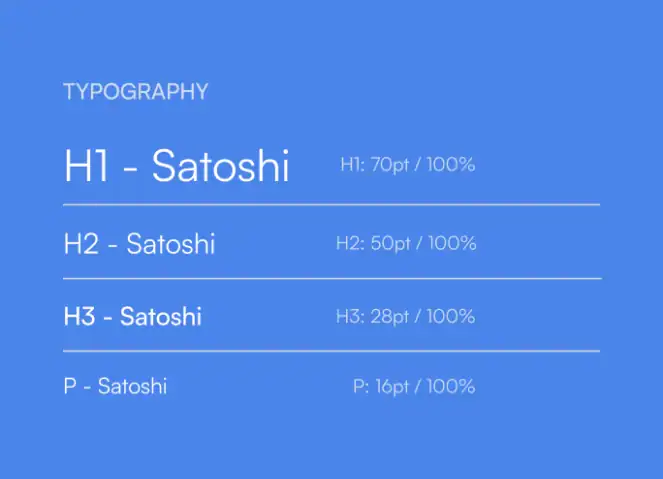Click the divider line below the H3 row

click(x=331, y=351)
